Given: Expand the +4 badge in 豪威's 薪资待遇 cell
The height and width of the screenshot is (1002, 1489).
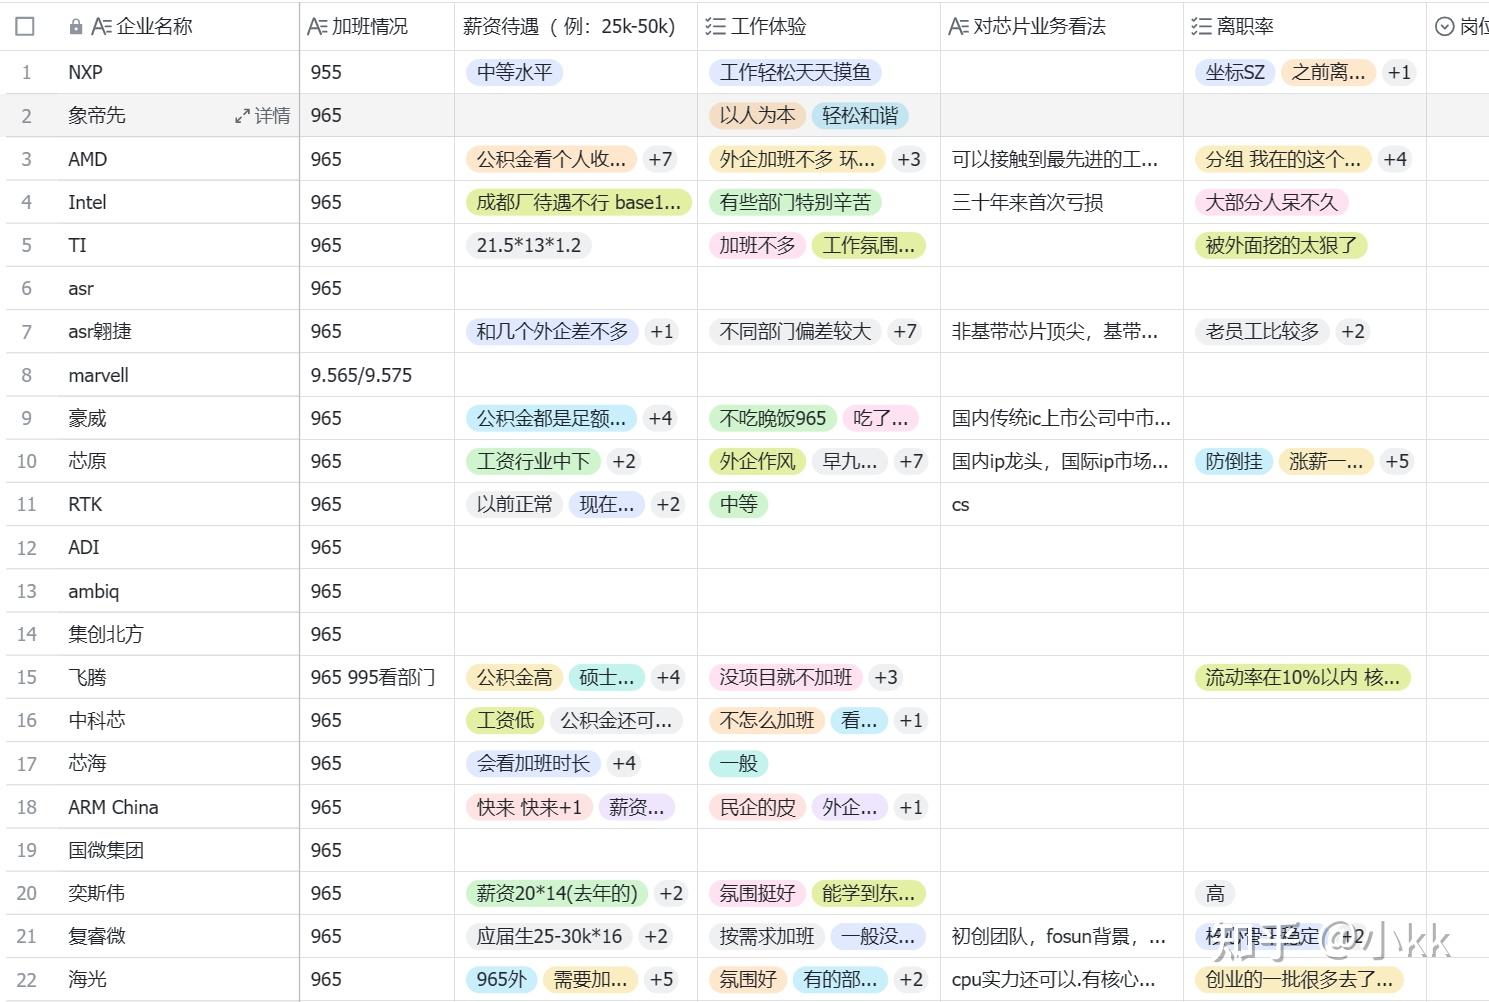Looking at the screenshot, I should [x=660, y=419].
